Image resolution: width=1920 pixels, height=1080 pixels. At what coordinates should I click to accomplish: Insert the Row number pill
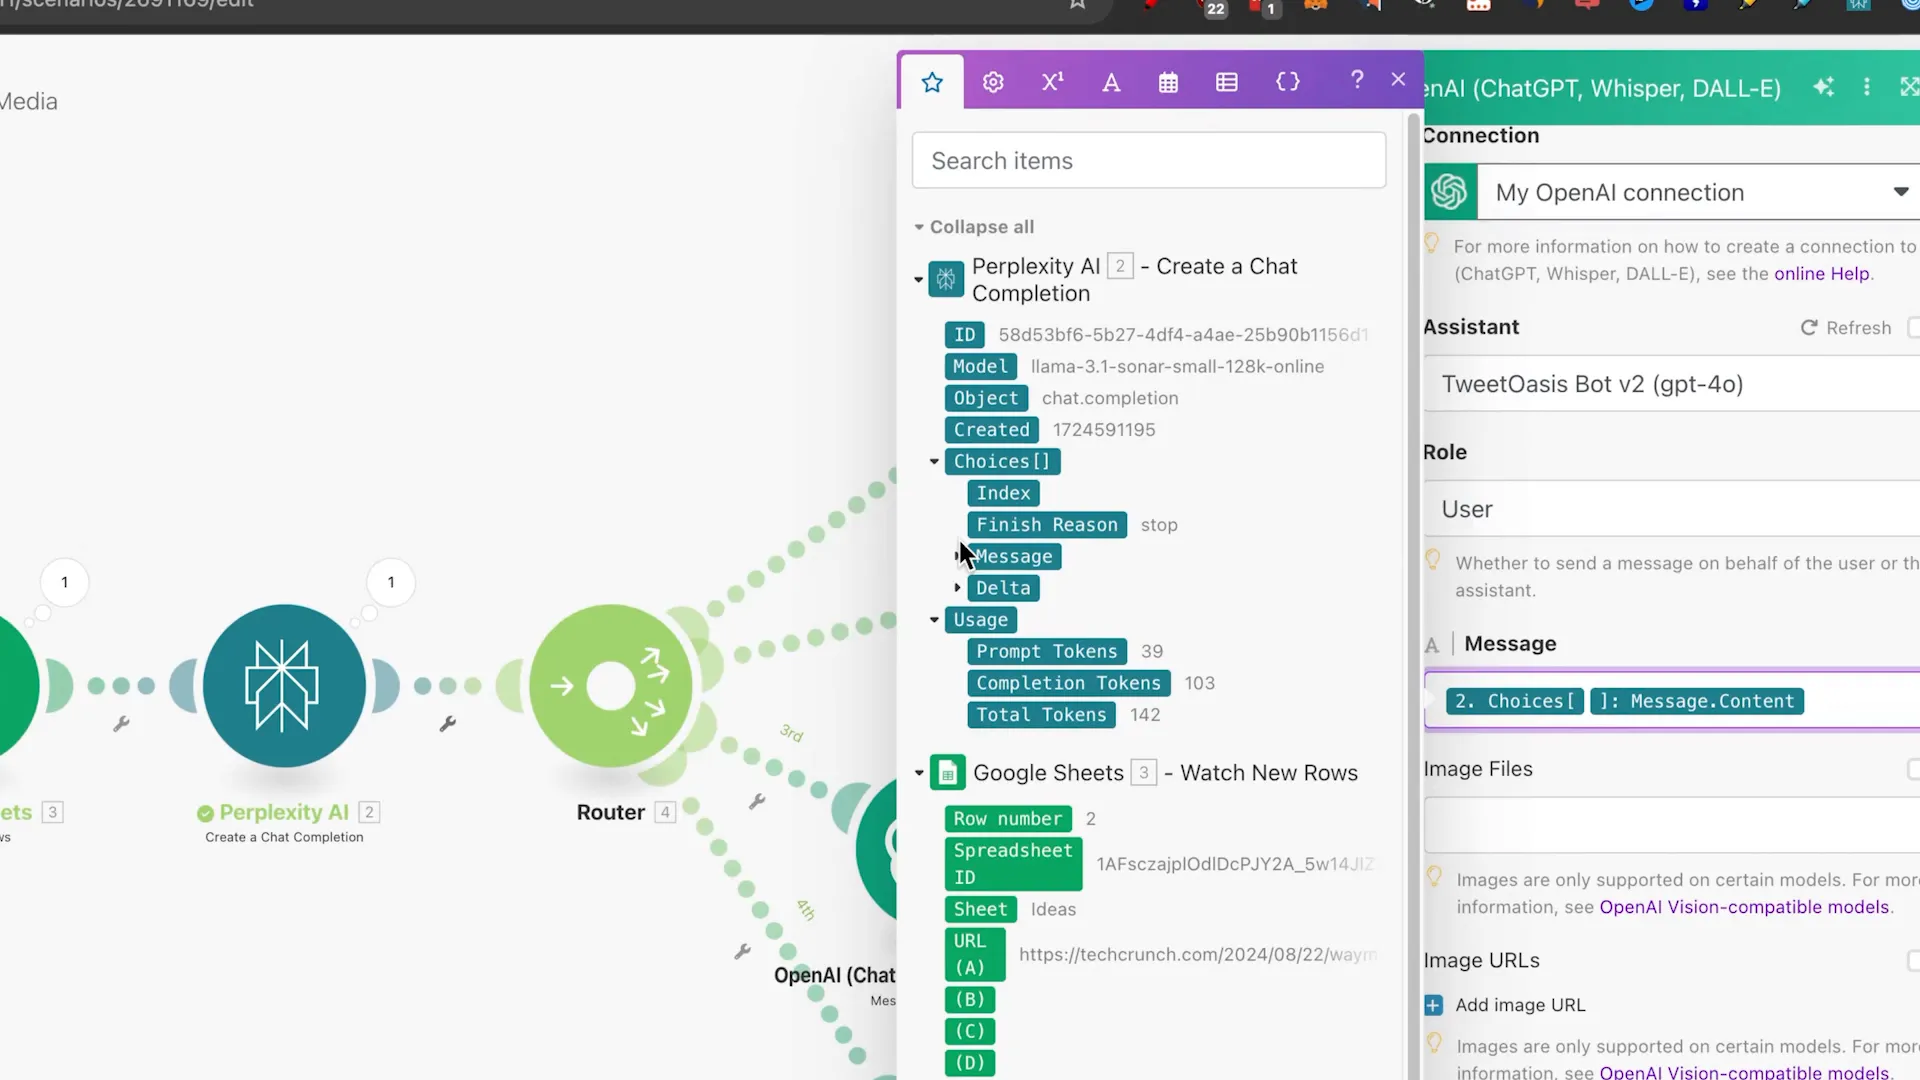coord(1008,819)
